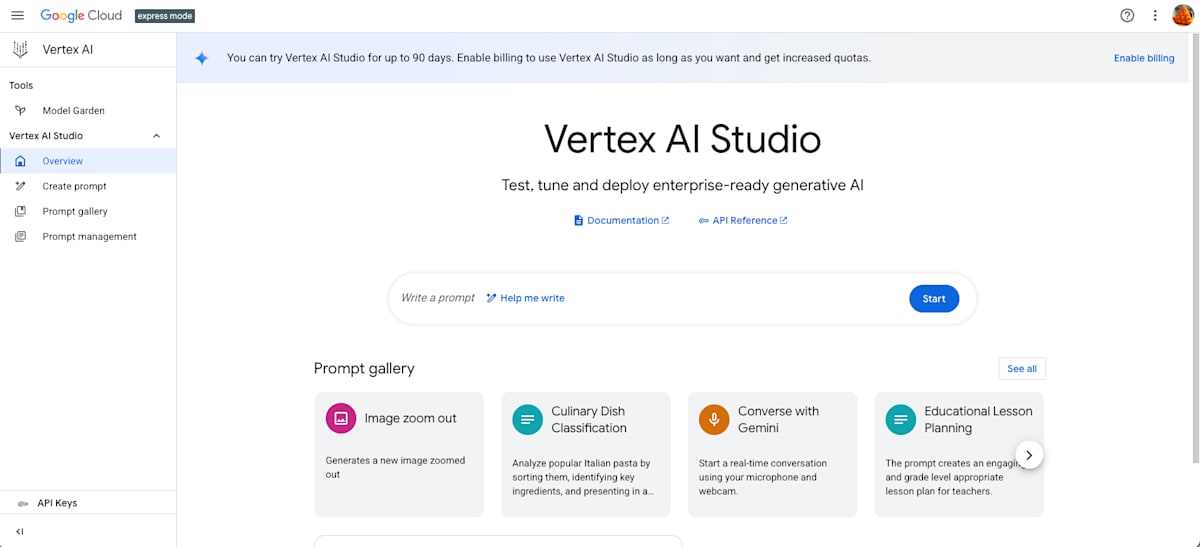
Task: Open Prompt management in sidebar
Action: tap(88, 237)
